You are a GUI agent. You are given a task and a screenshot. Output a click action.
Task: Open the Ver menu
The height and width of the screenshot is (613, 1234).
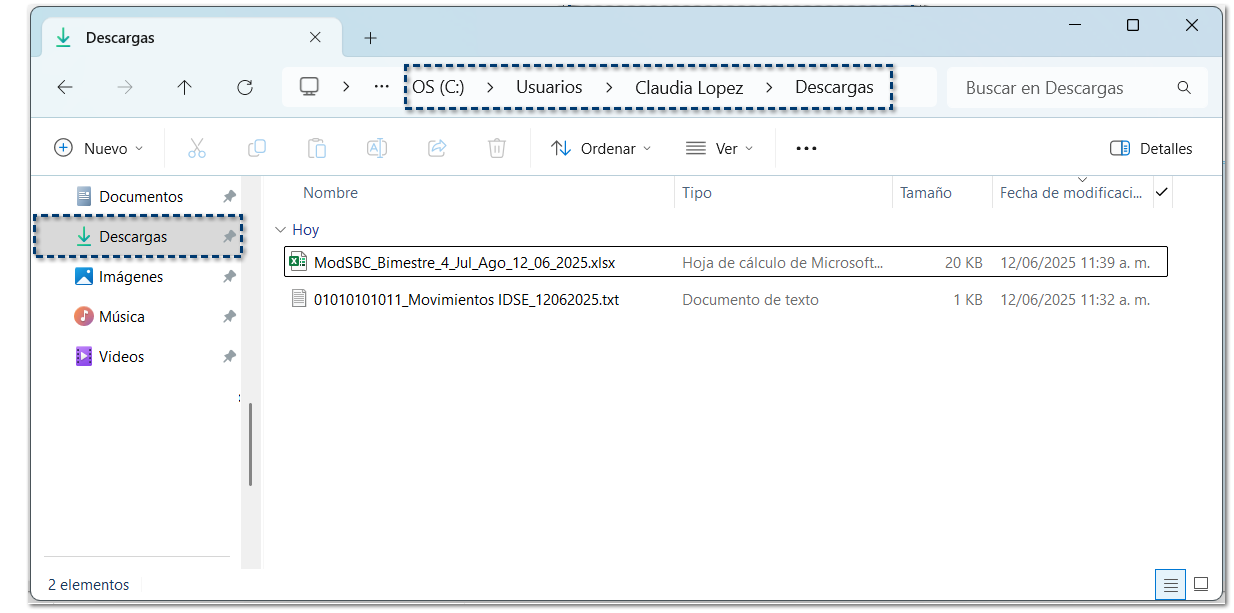[x=719, y=148]
